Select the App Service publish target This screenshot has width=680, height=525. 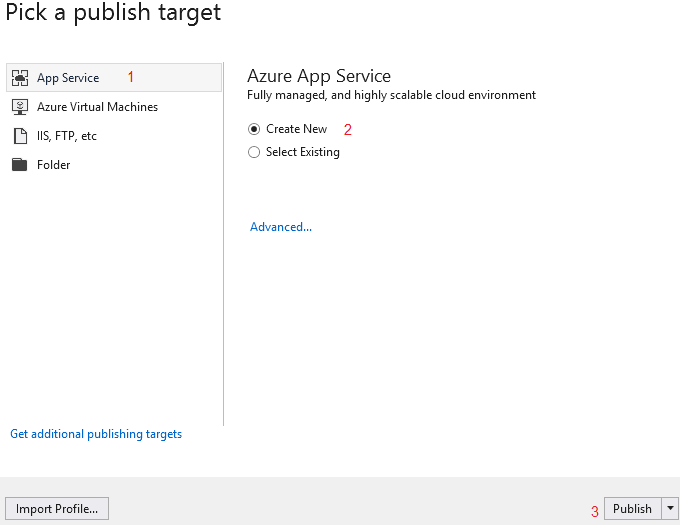click(x=114, y=78)
